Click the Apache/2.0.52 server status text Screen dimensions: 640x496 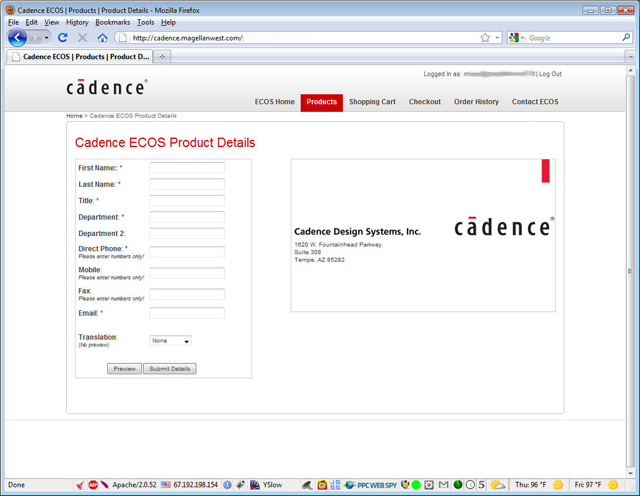[x=134, y=485]
